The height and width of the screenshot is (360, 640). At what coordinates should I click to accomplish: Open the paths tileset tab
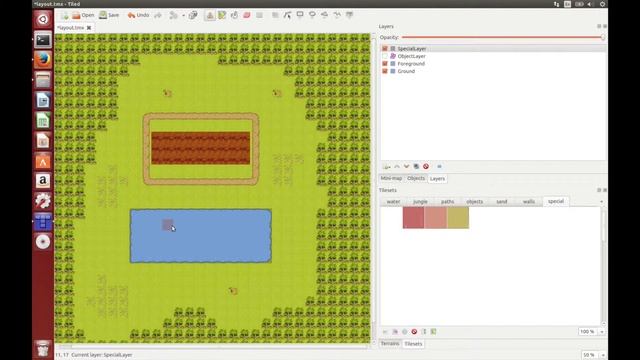tap(447, 202)
